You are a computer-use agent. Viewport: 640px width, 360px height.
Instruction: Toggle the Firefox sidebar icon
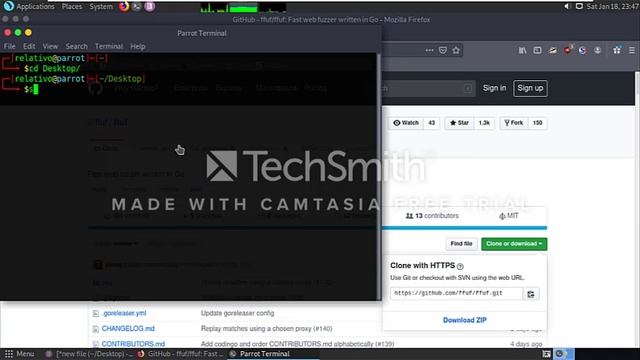(537, 50)
